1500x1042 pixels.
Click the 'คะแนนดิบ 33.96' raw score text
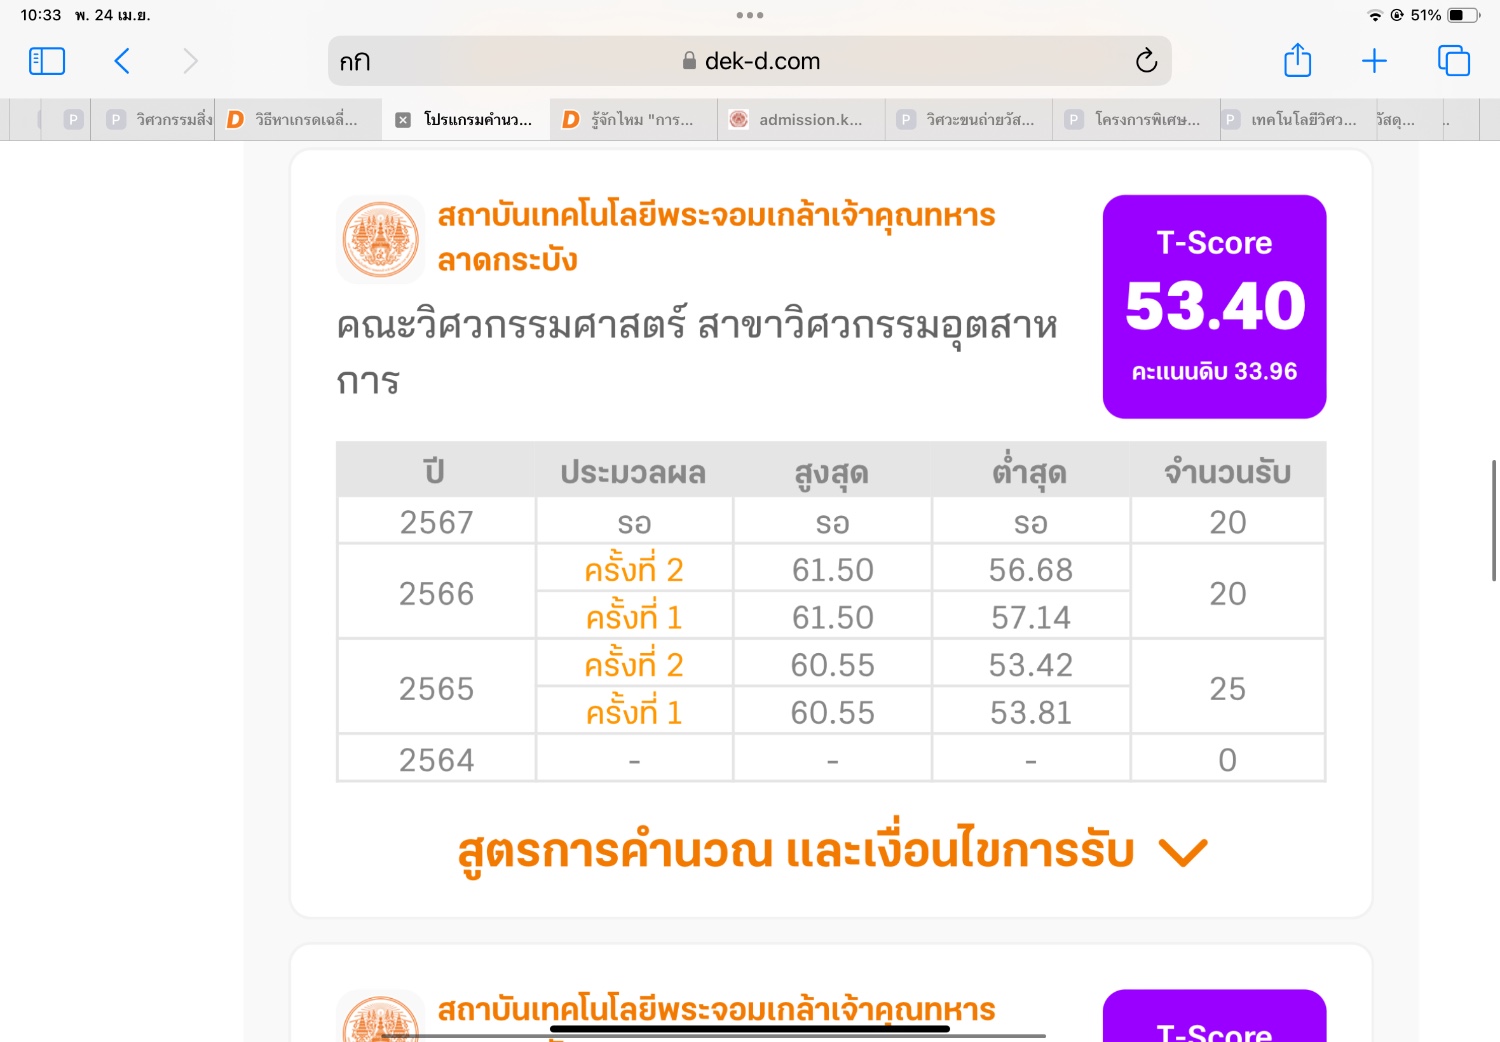point(1214,372)
